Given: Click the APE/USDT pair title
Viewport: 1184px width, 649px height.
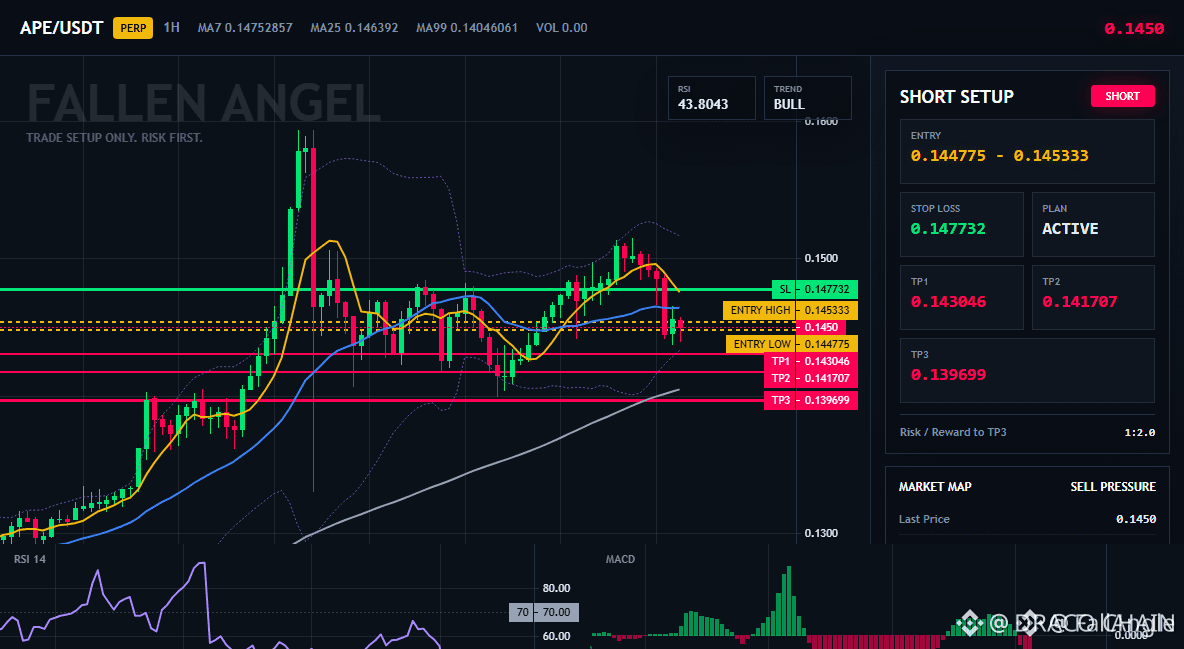Looking at the screenshot, I should [x=61, y=28].
